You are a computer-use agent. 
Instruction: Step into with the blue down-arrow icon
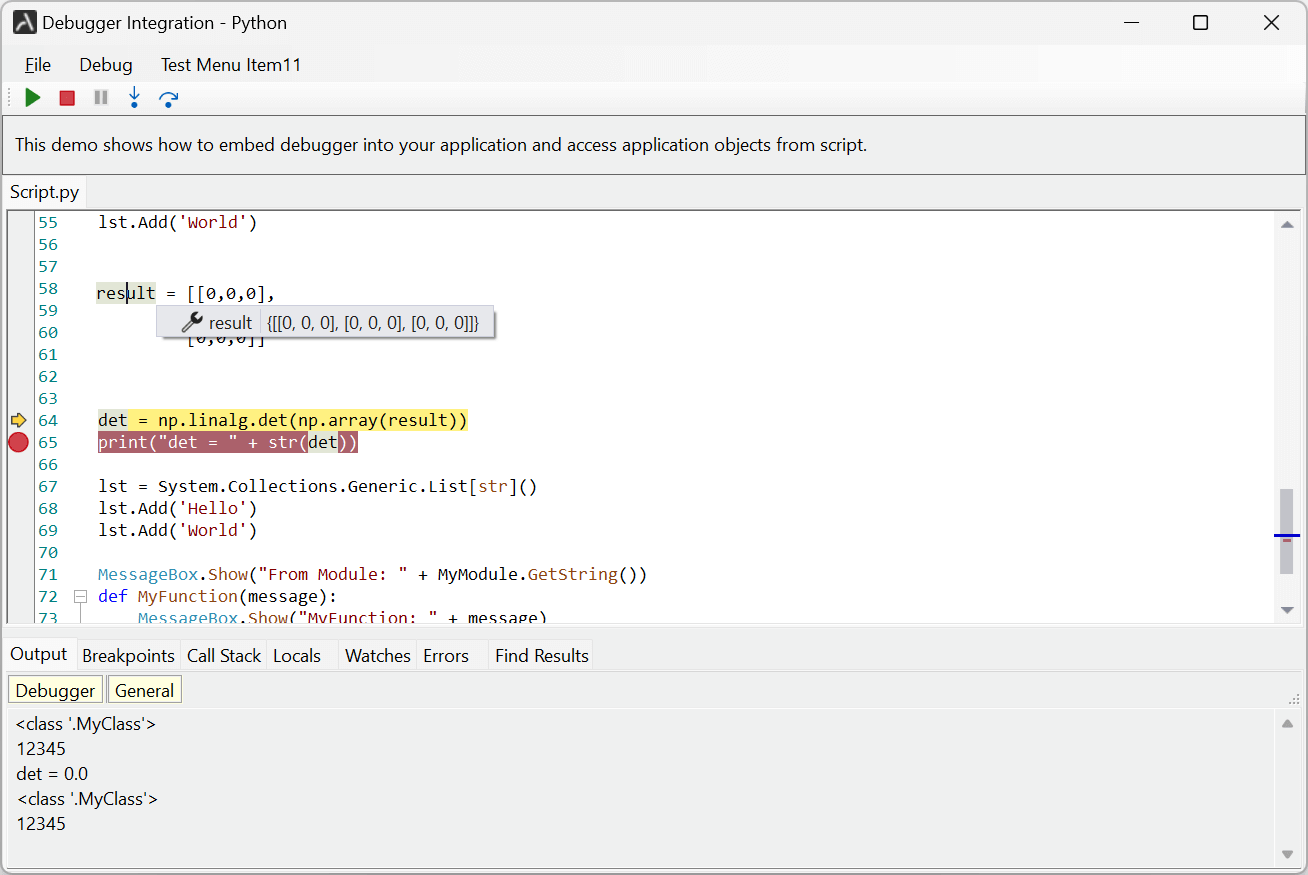[x=134, y=97]
